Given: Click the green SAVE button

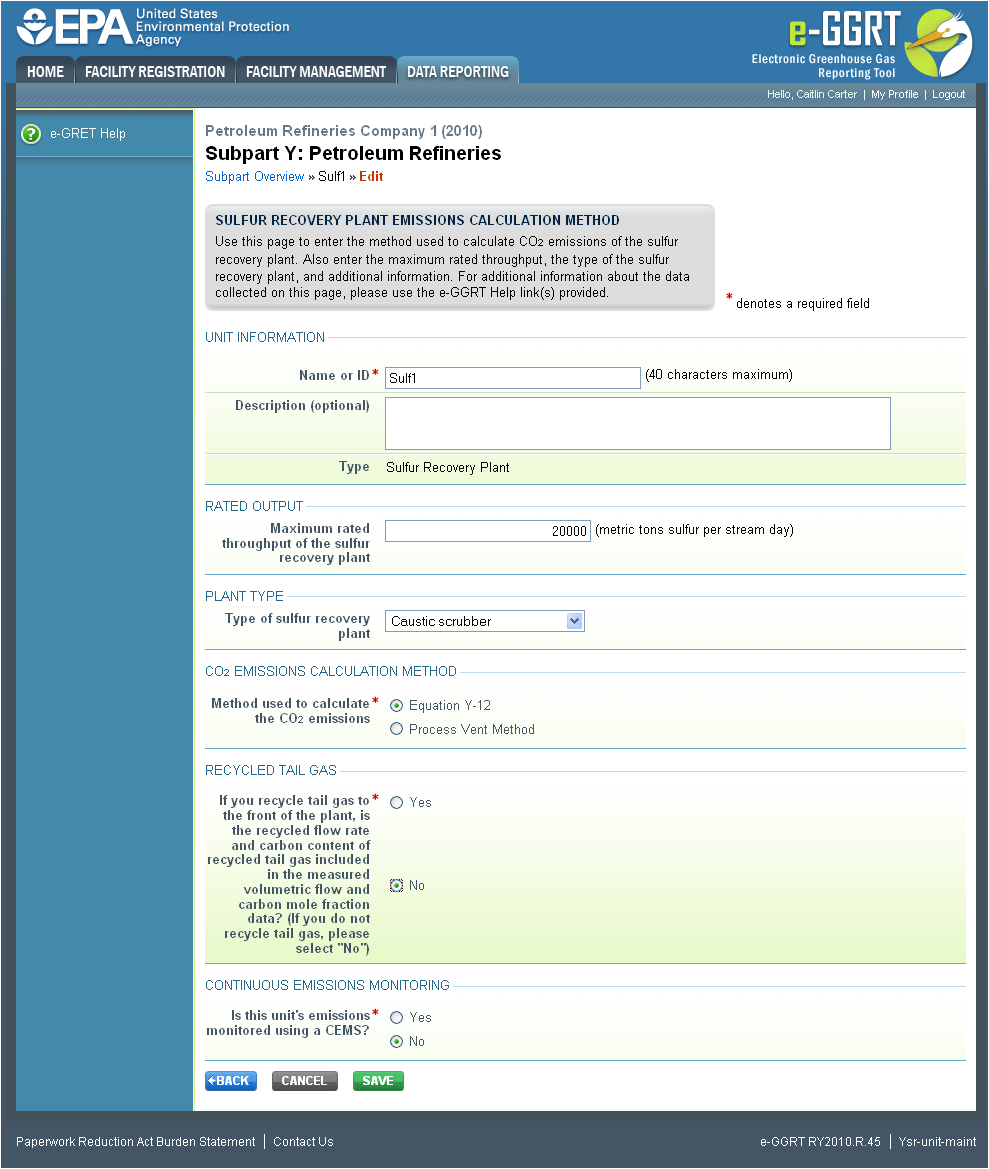Looking at the screenshot, I should 378,1081.
